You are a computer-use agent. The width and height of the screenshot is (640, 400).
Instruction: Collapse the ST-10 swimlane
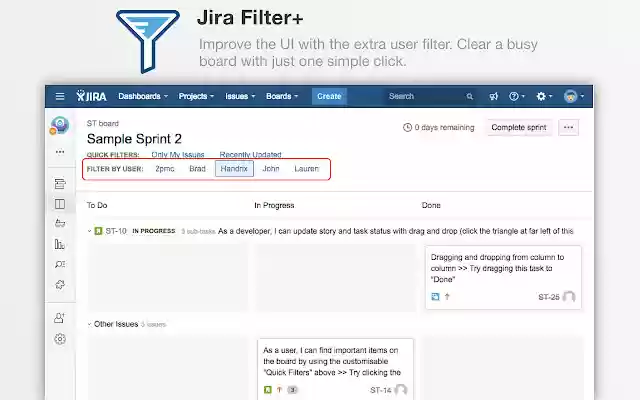coord(89,231)
